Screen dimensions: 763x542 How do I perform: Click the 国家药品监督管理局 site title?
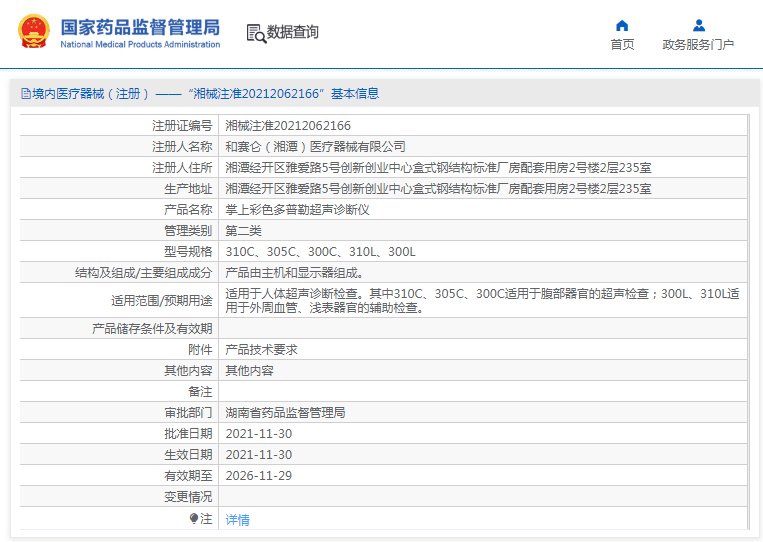coord(140,27)
